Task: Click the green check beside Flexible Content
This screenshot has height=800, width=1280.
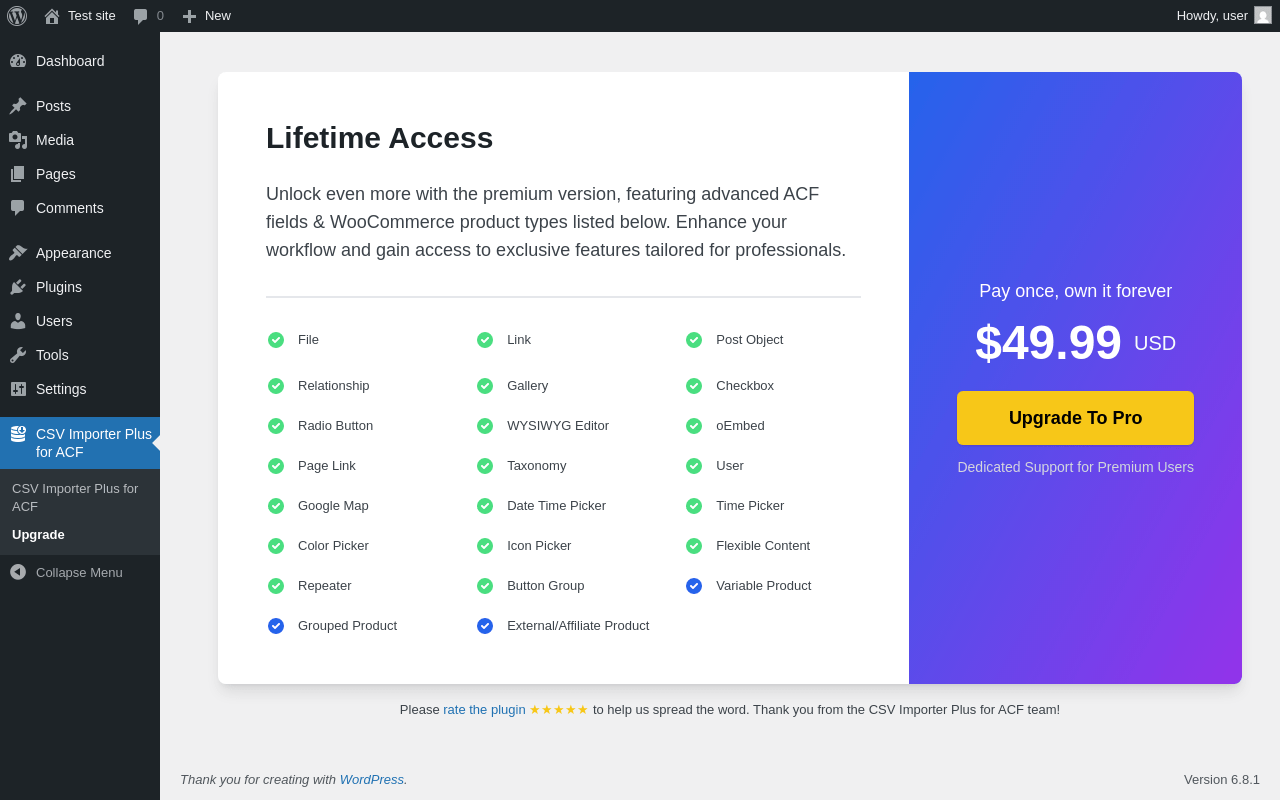Action: [x=694, y=546]
